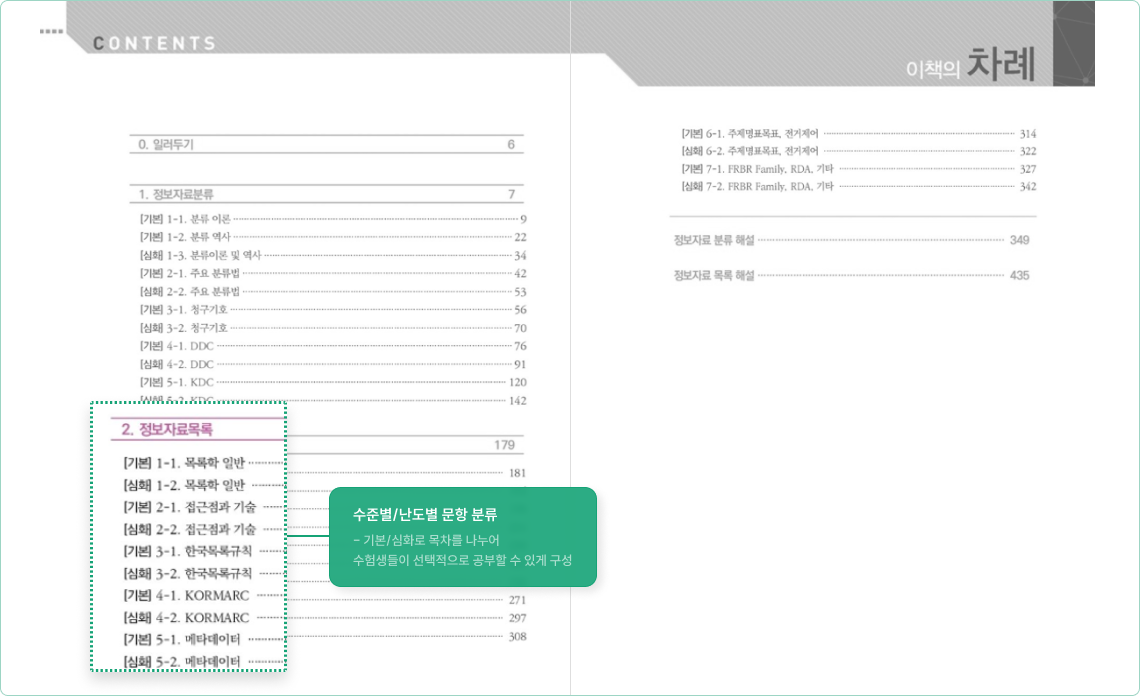
Task: Click the small dotted mark beside CONTENTS
Action: (51, 32)
